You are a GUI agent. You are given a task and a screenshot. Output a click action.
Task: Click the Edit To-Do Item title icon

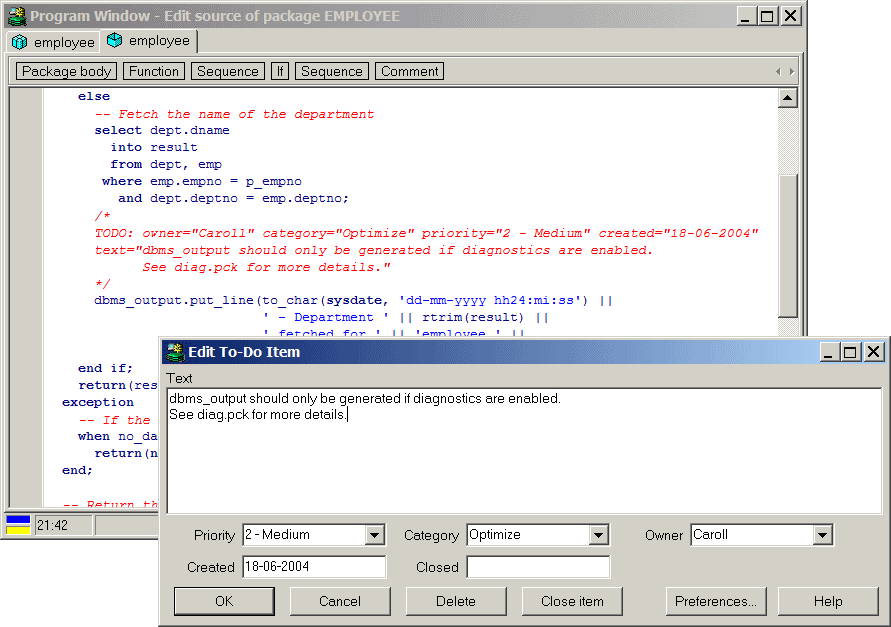pos(175,352)
